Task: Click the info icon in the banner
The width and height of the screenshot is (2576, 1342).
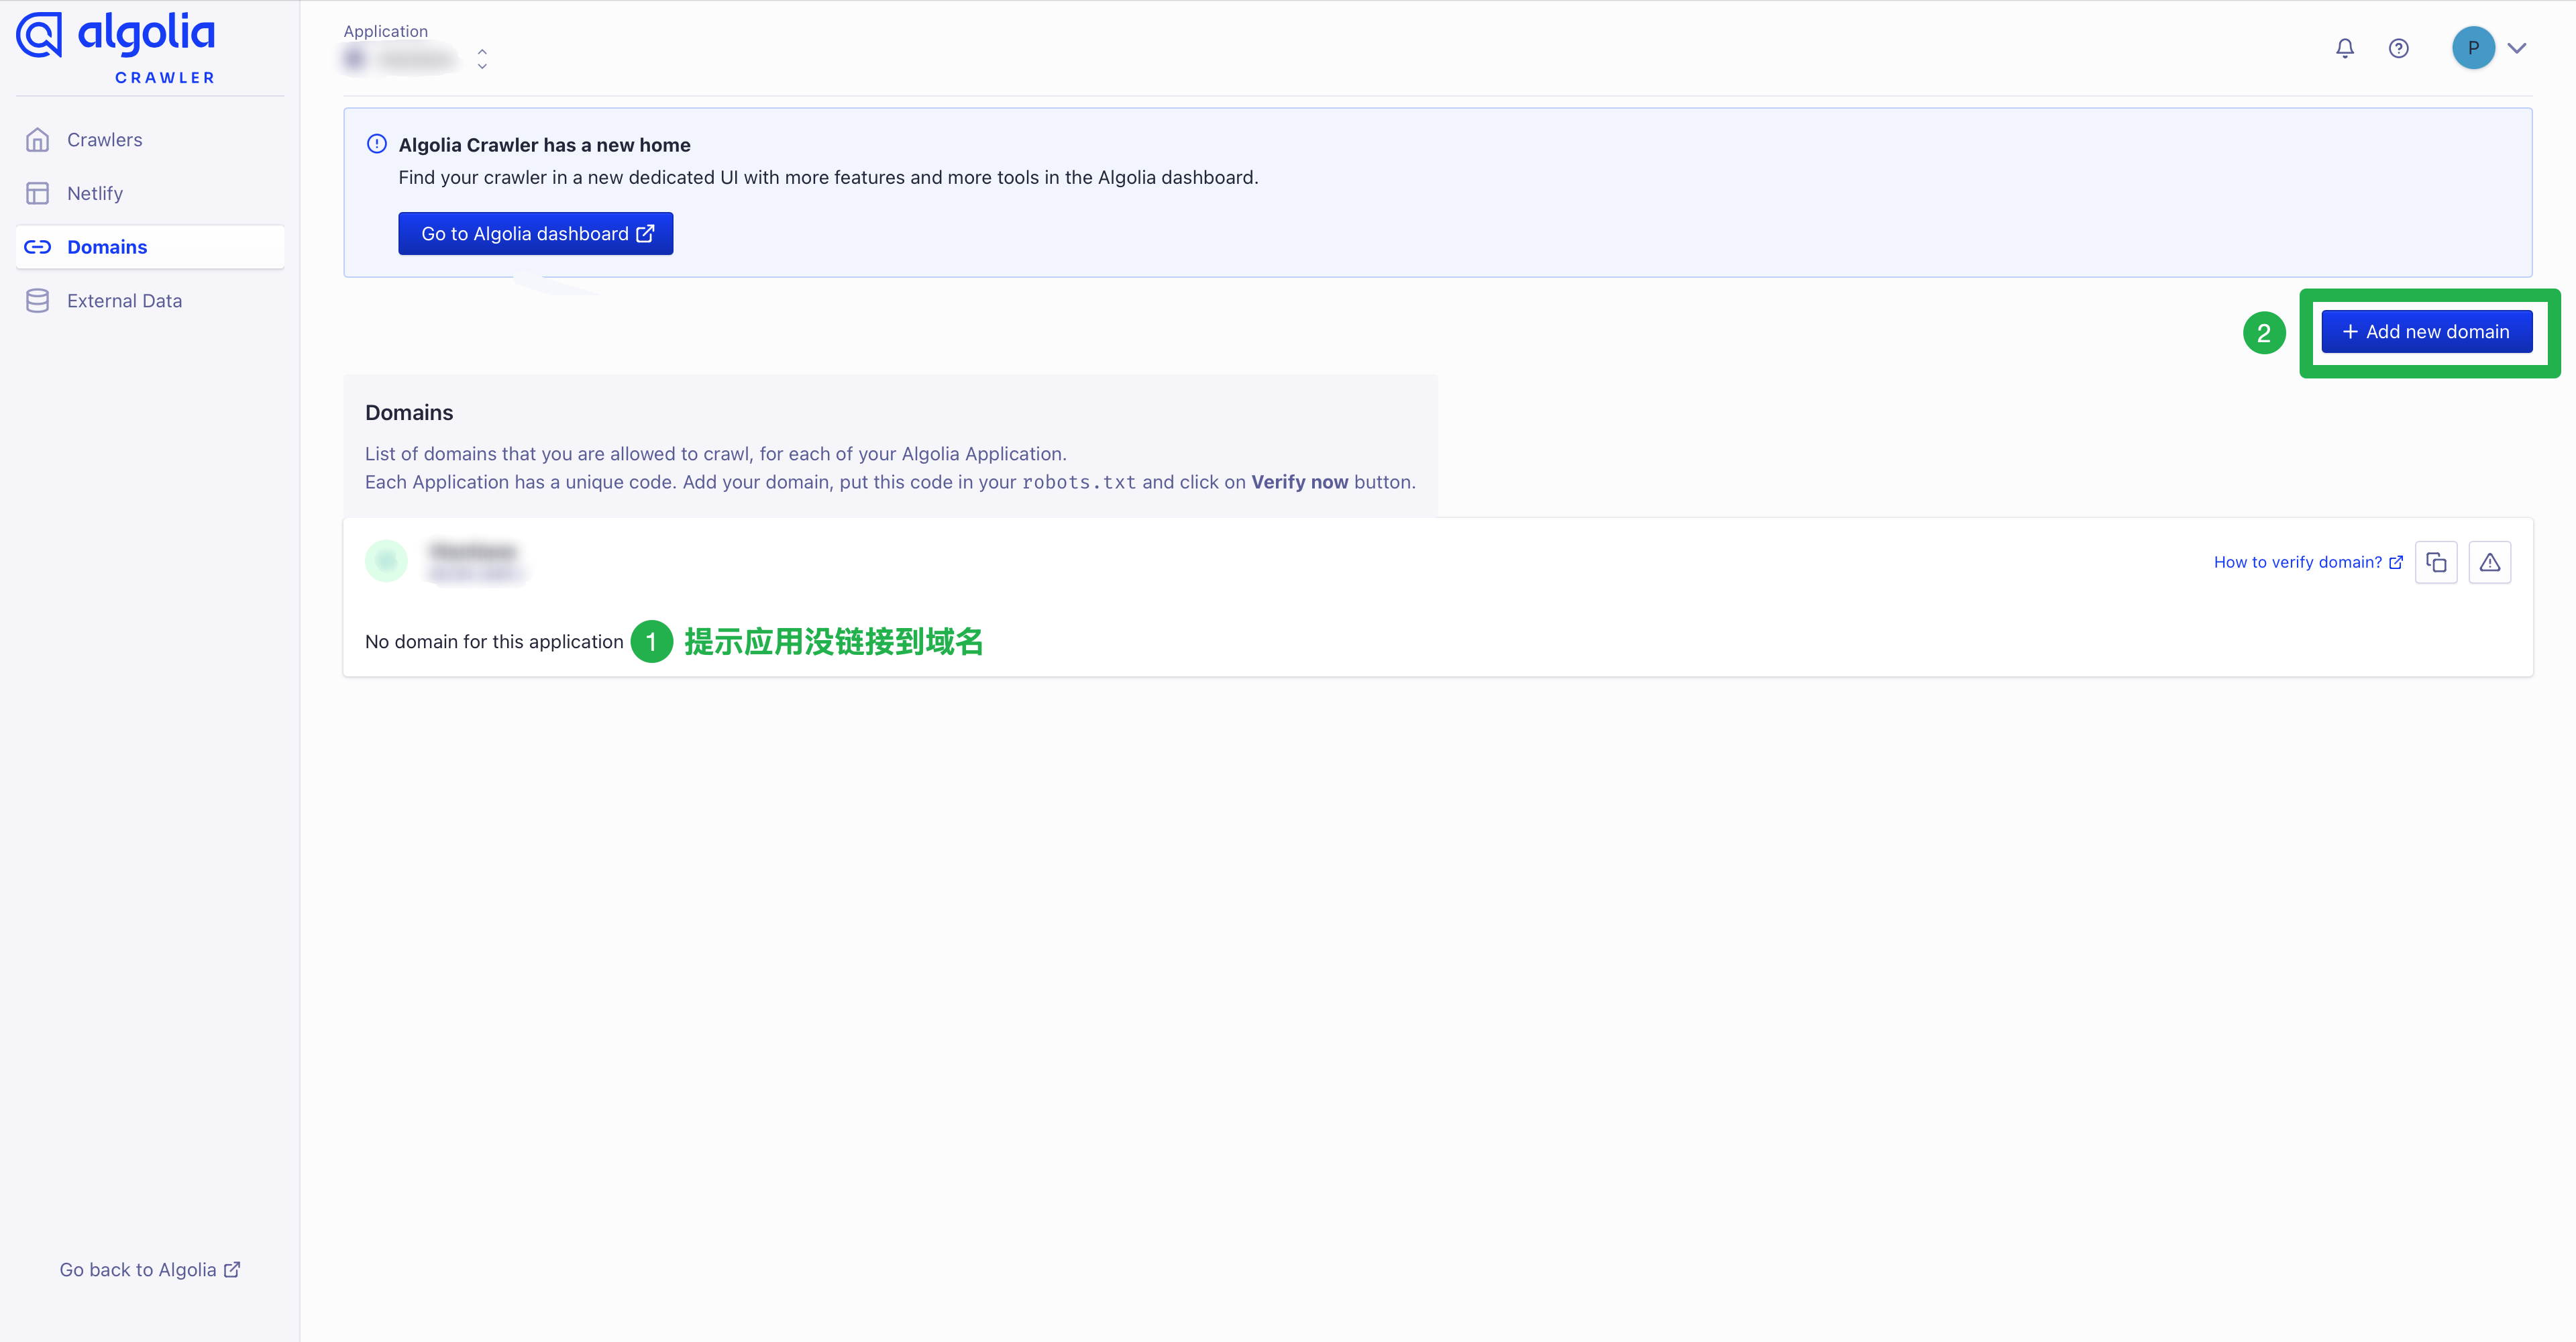Action: [x=376, y=144]
